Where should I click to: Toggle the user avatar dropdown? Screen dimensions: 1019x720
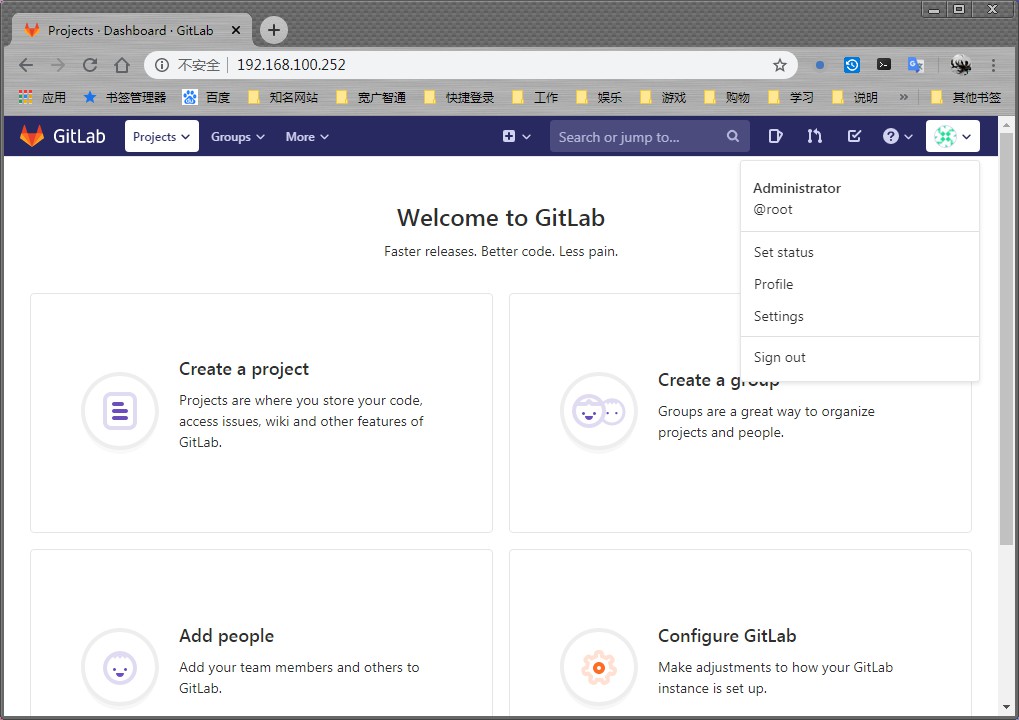[952, 136]
